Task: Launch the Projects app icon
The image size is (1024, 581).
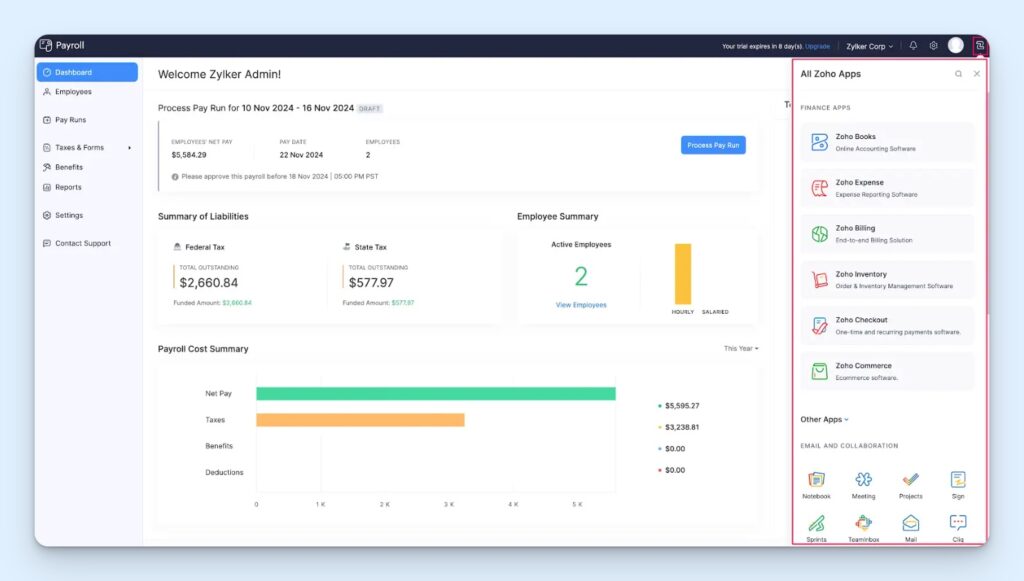Action: pyautogui.click(x=910, y=480)
